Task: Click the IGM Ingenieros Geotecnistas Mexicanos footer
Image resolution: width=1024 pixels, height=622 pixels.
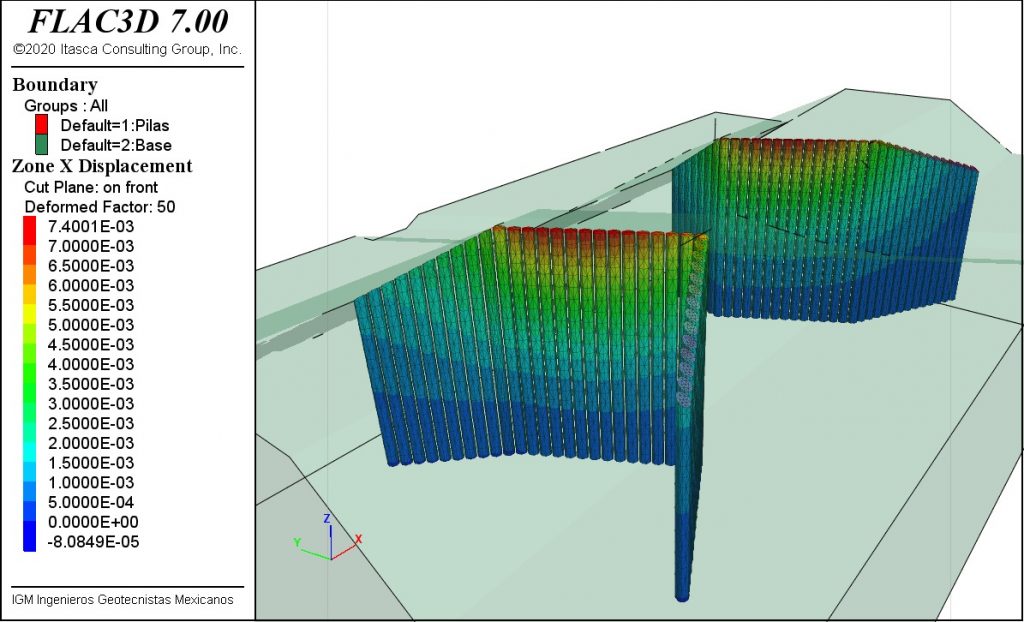Action: click(x=122, y=599)
